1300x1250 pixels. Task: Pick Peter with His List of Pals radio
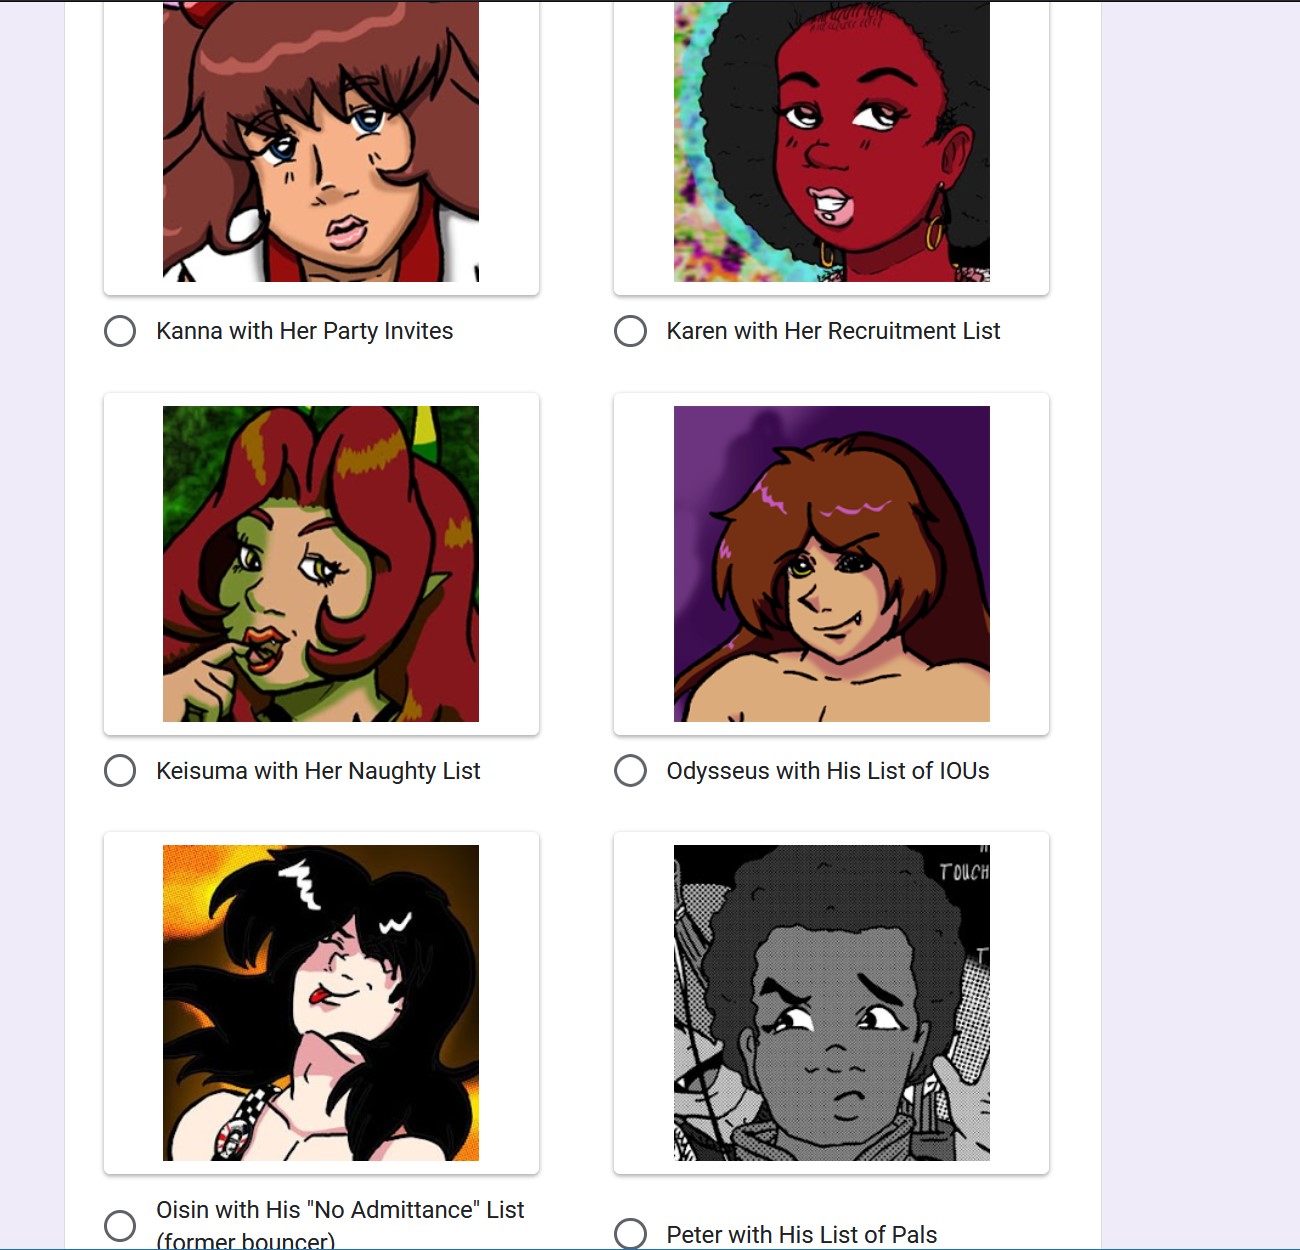630,1234
